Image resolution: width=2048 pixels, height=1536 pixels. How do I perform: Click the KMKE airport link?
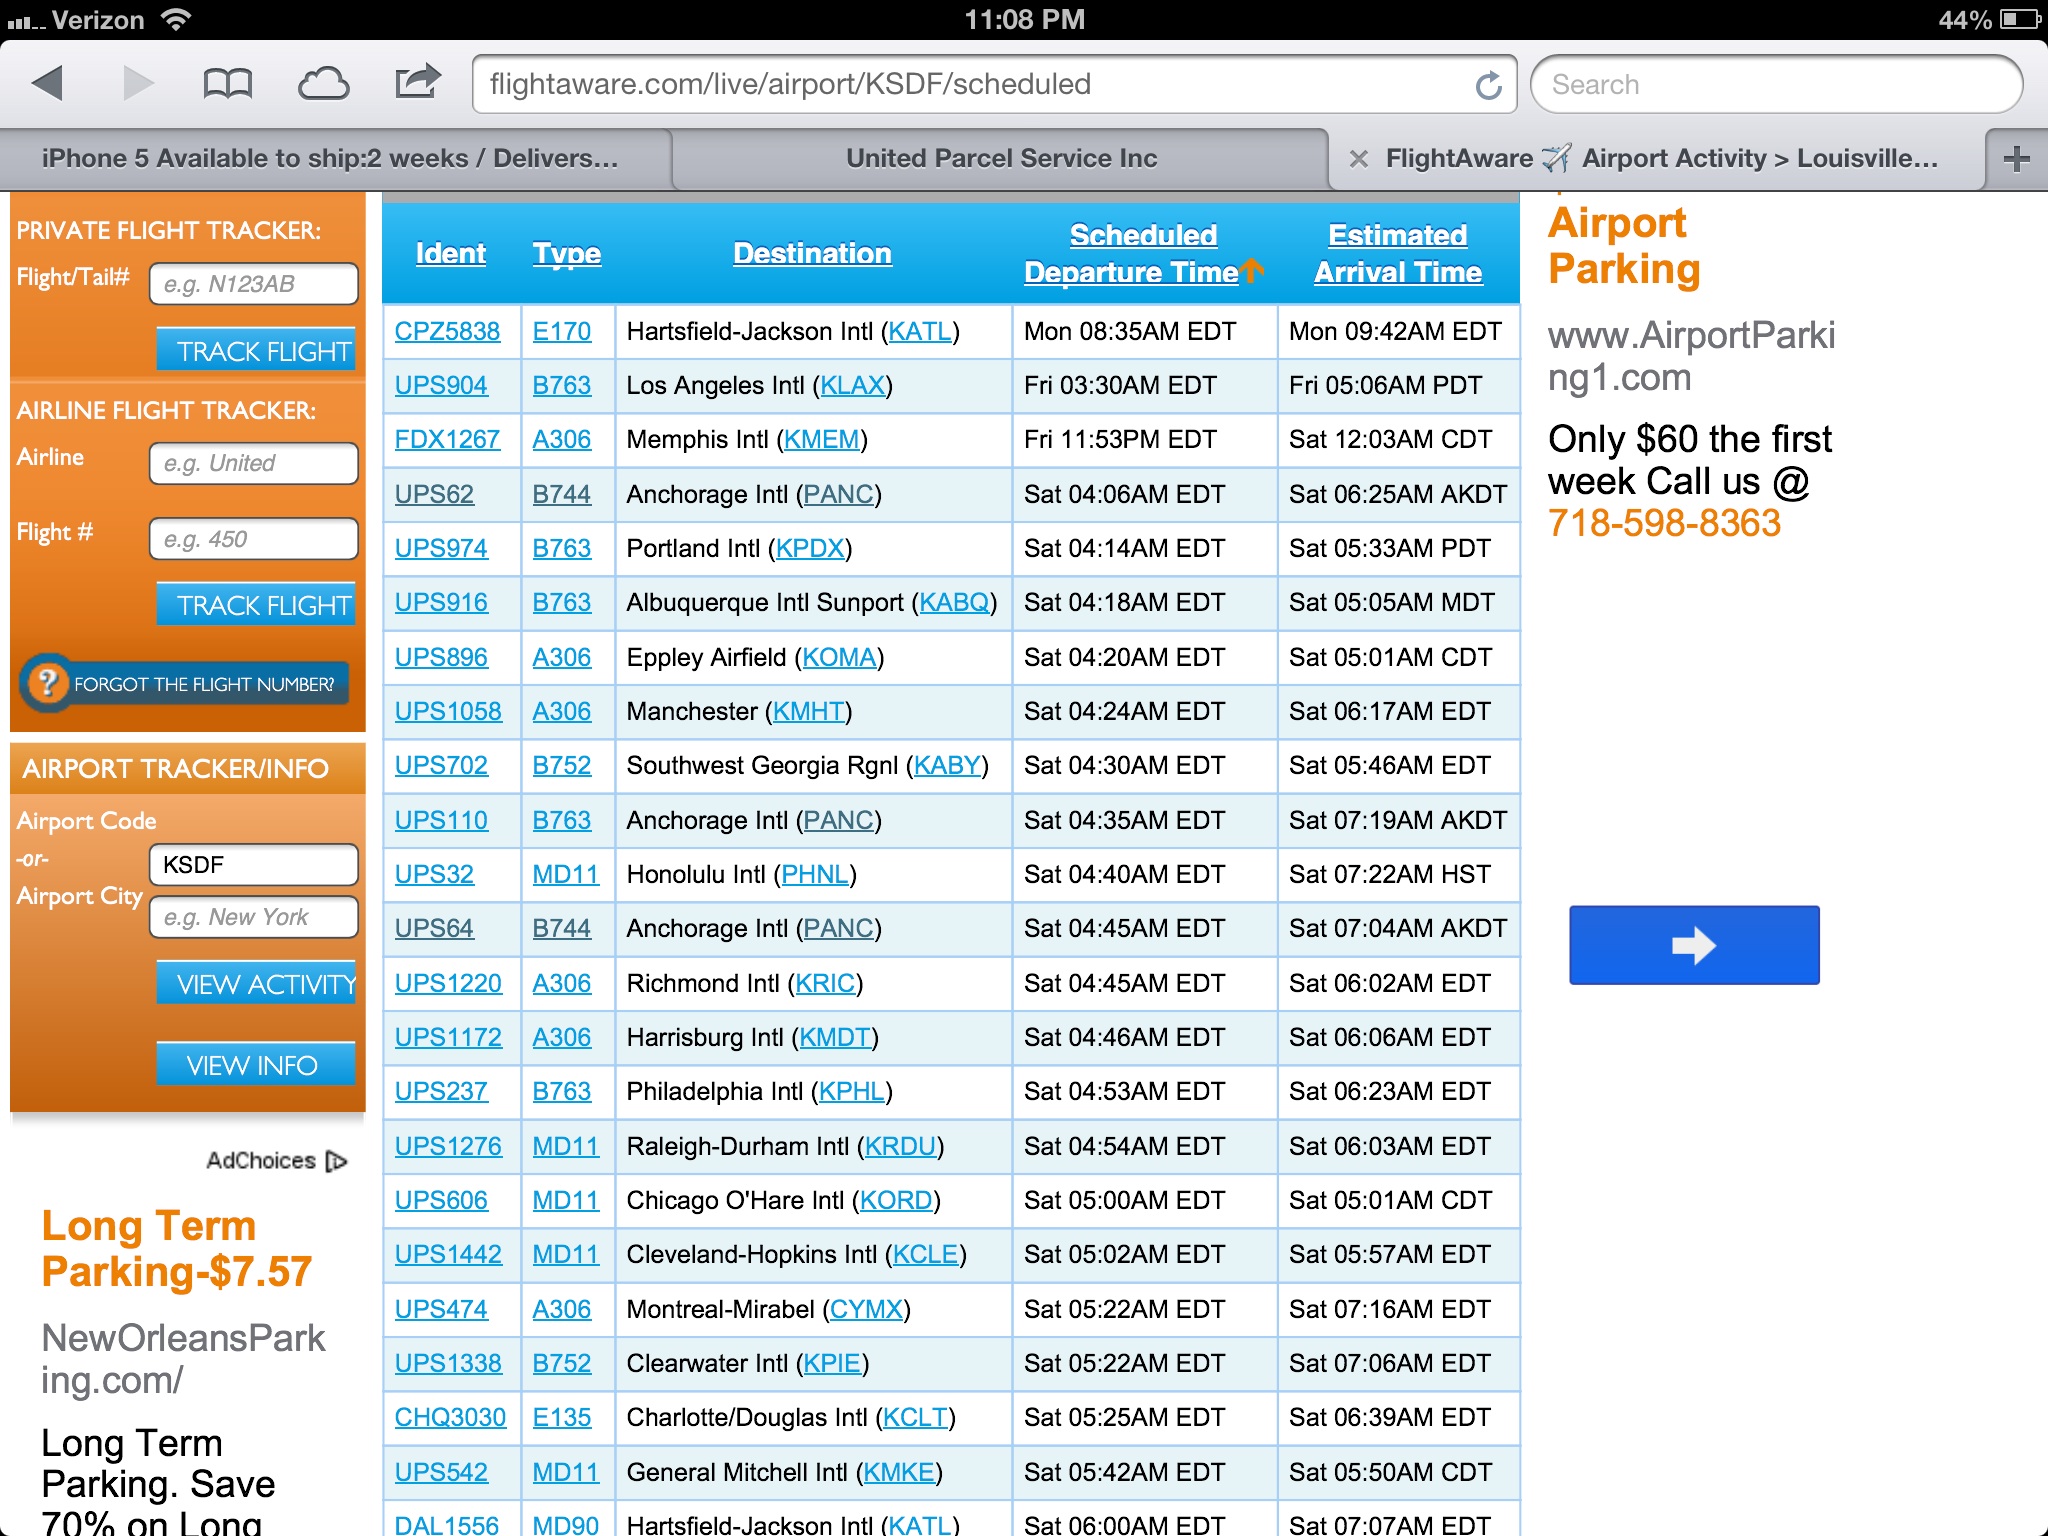pyautogui.click(x=899, y=1472)
